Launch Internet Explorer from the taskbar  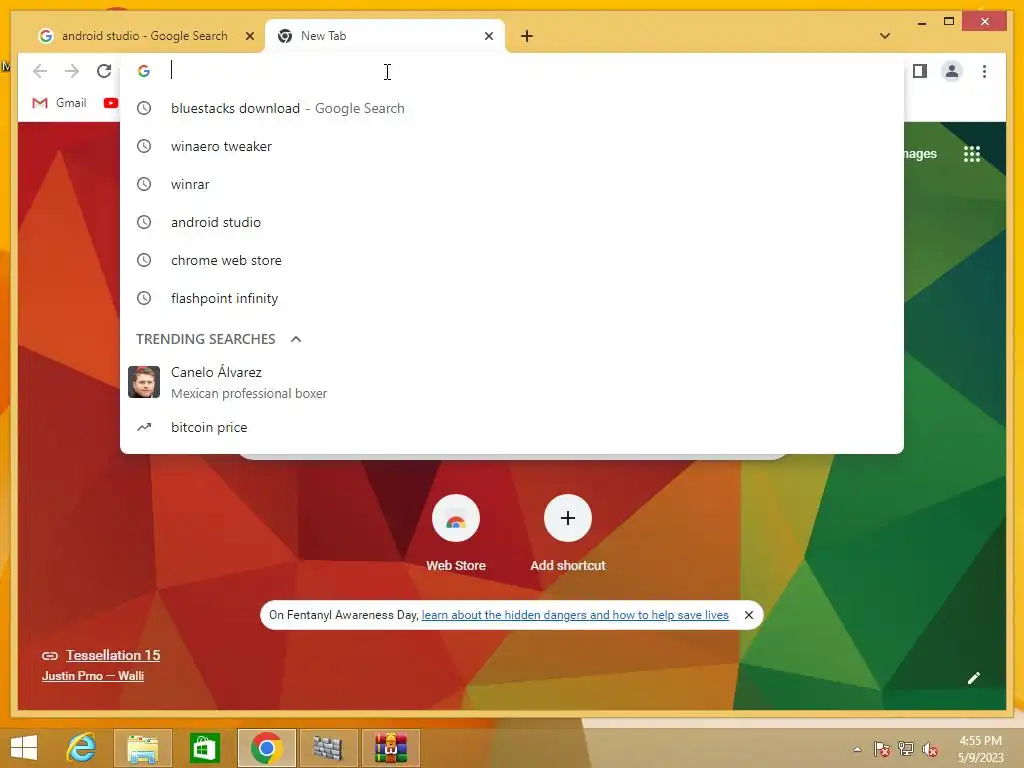tap(82, 748)
